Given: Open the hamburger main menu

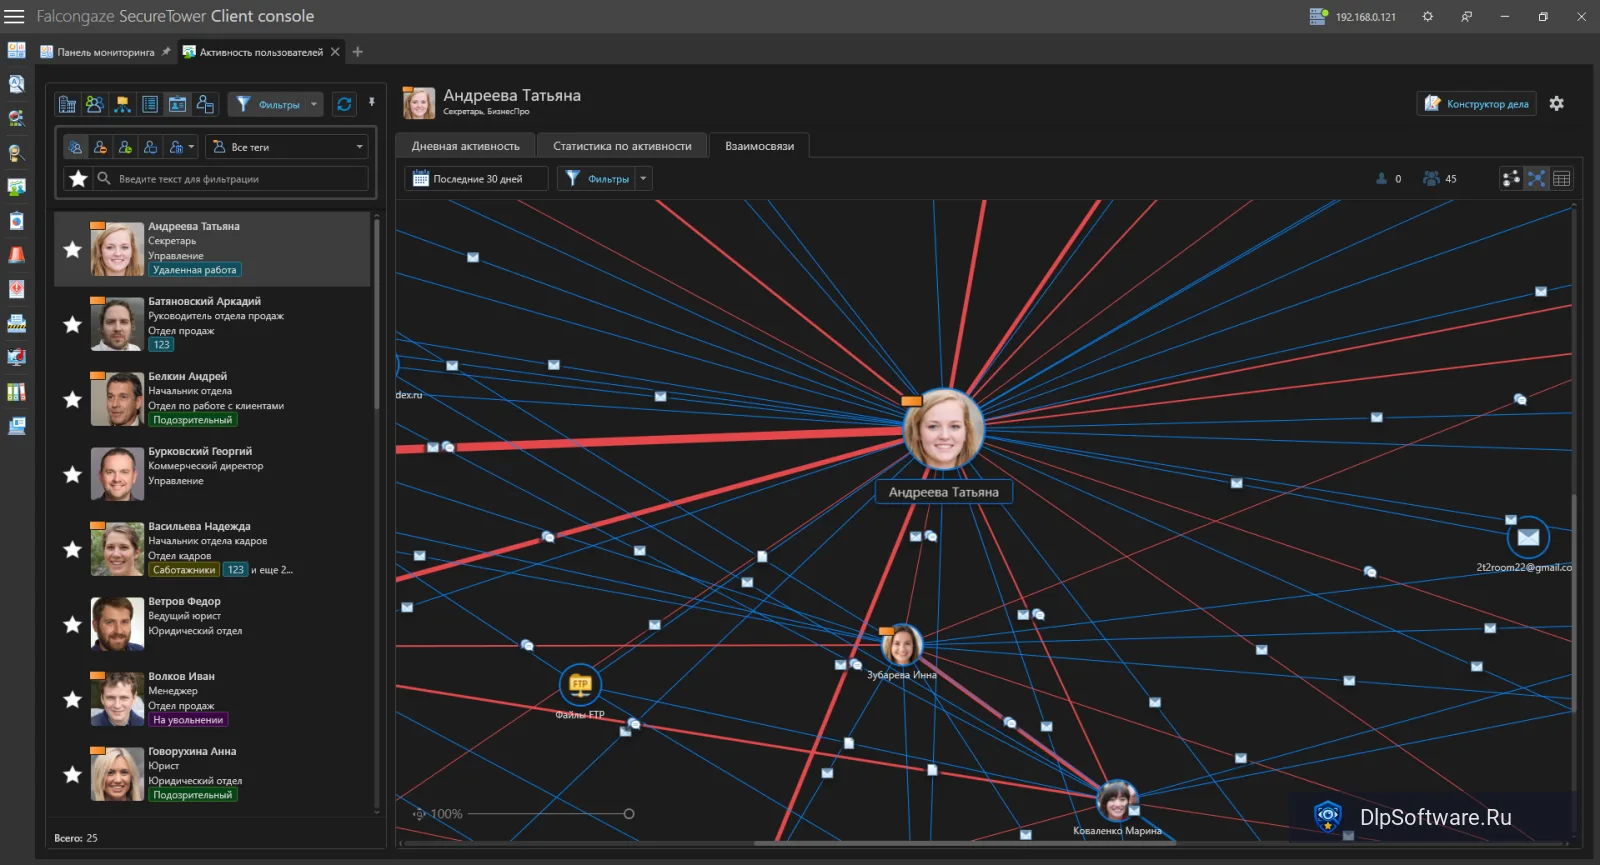Looking at the screenshot, I should coord(14,16).
